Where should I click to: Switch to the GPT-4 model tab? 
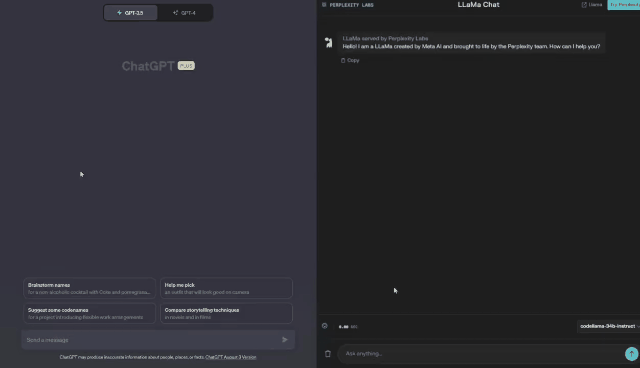[x=184, y=13]
